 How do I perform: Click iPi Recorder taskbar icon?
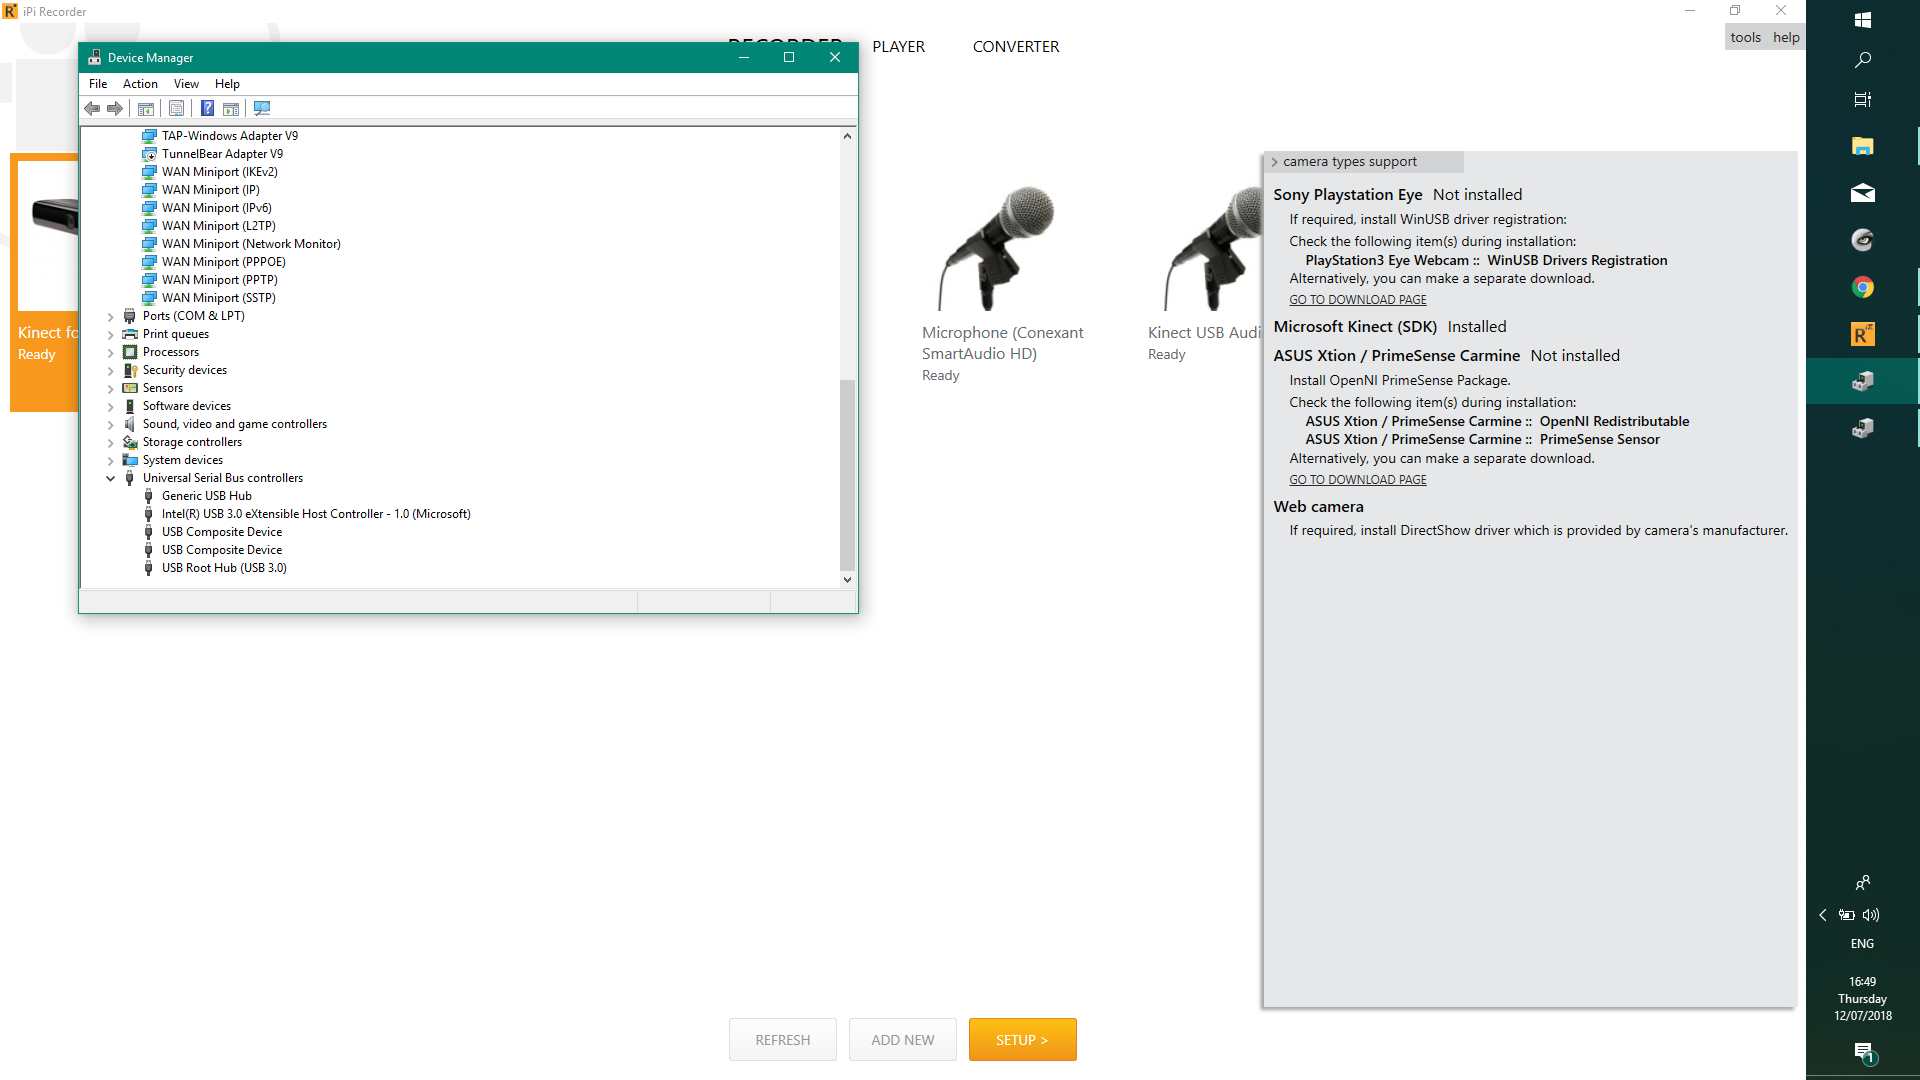(1862, 334)
